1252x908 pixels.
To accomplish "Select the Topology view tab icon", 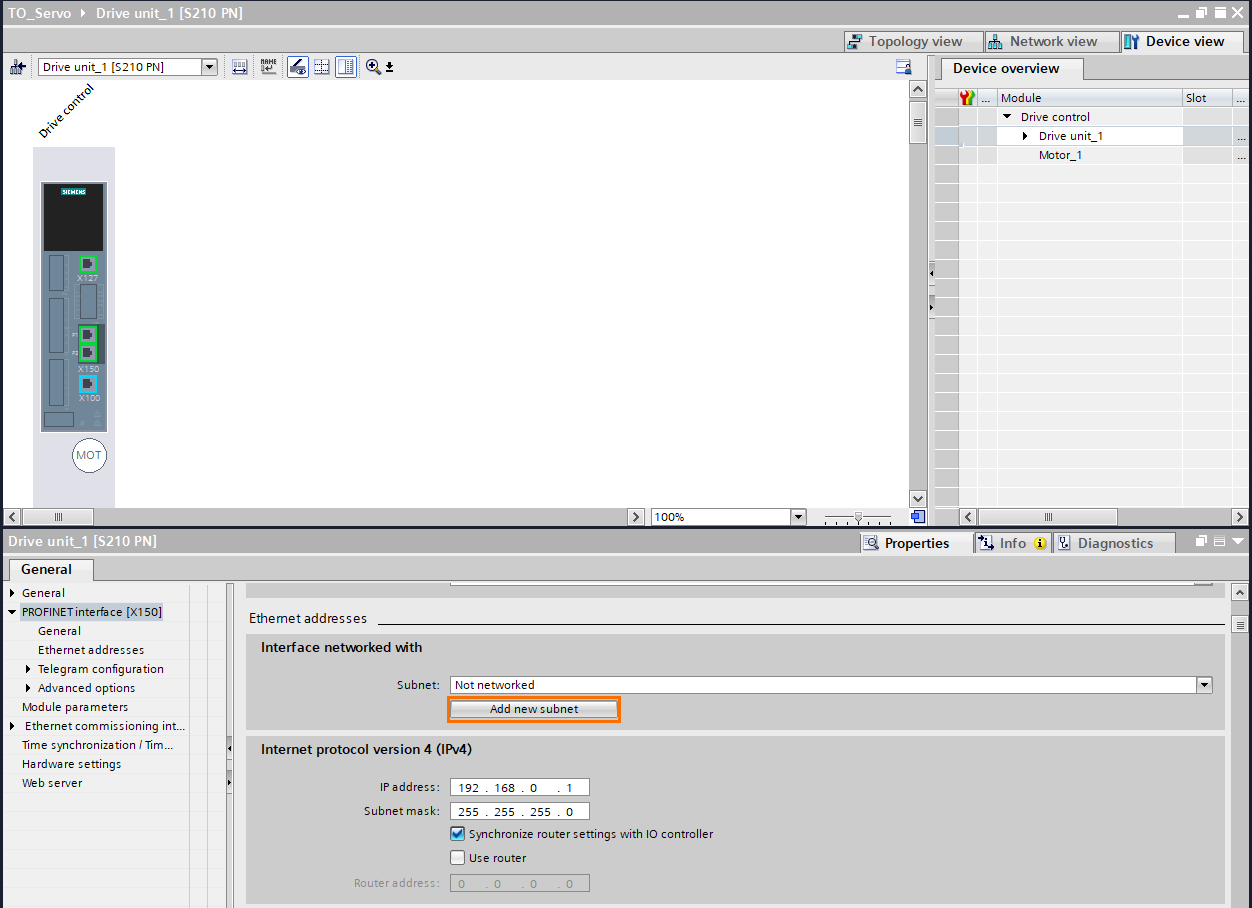I will pyautogui.click(x=854, y=41).
